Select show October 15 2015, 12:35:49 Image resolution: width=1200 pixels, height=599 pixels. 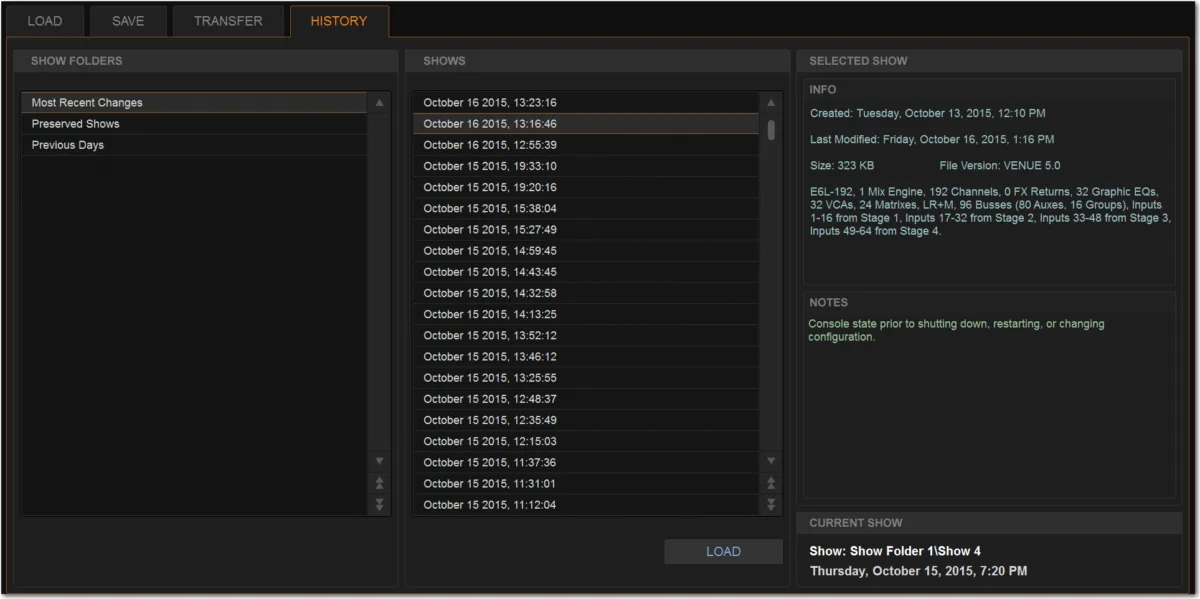(586, 420)
